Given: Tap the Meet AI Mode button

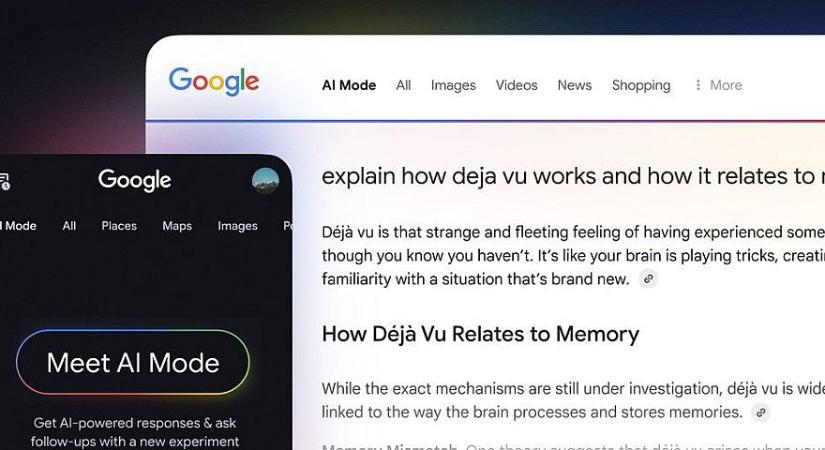Looking at the screenshot, I should (133, 362).
